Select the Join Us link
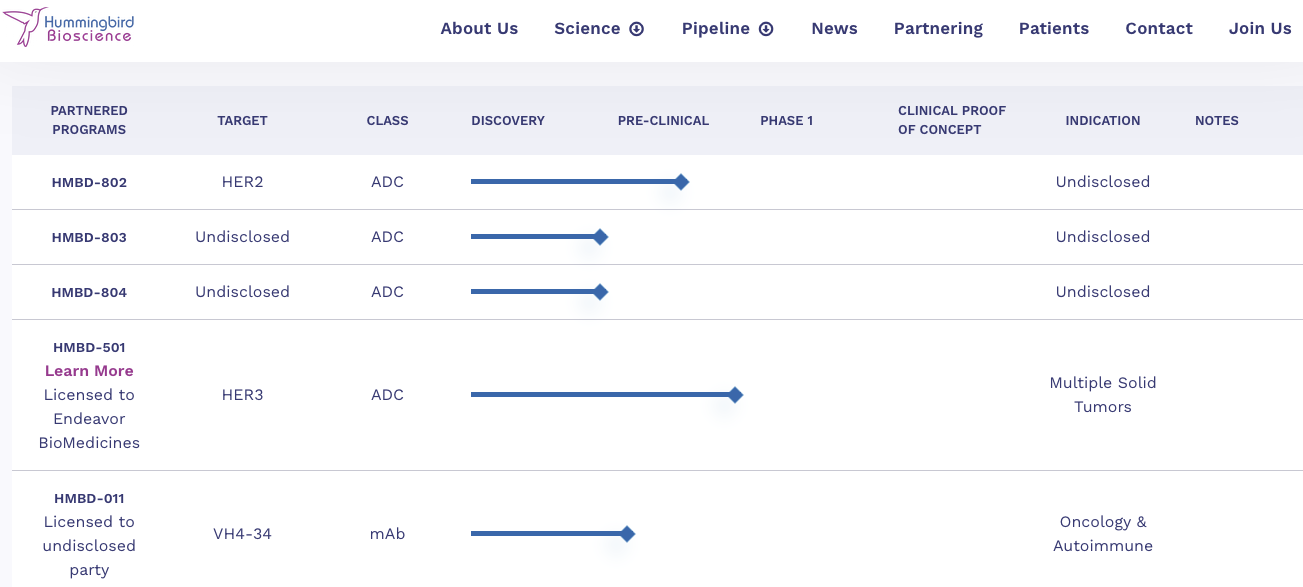The height and width of the screenshot is (587, 1303). (1260, 29)
